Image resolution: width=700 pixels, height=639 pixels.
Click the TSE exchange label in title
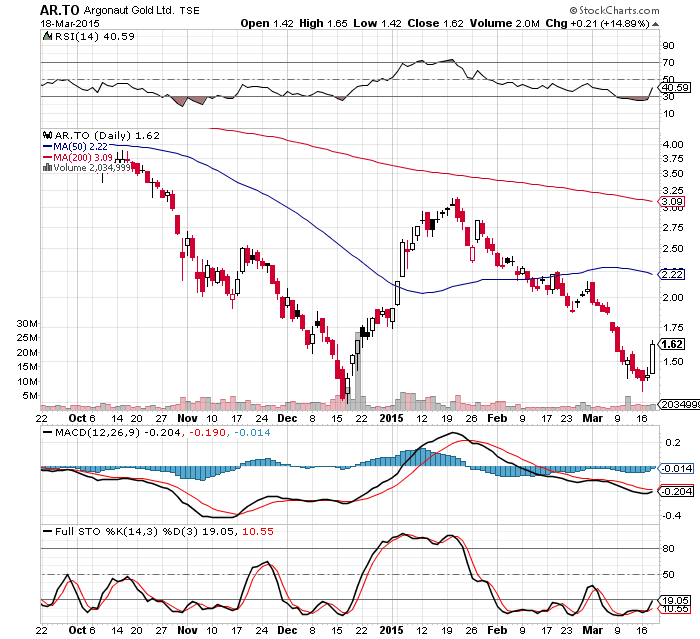coord(190,11)
